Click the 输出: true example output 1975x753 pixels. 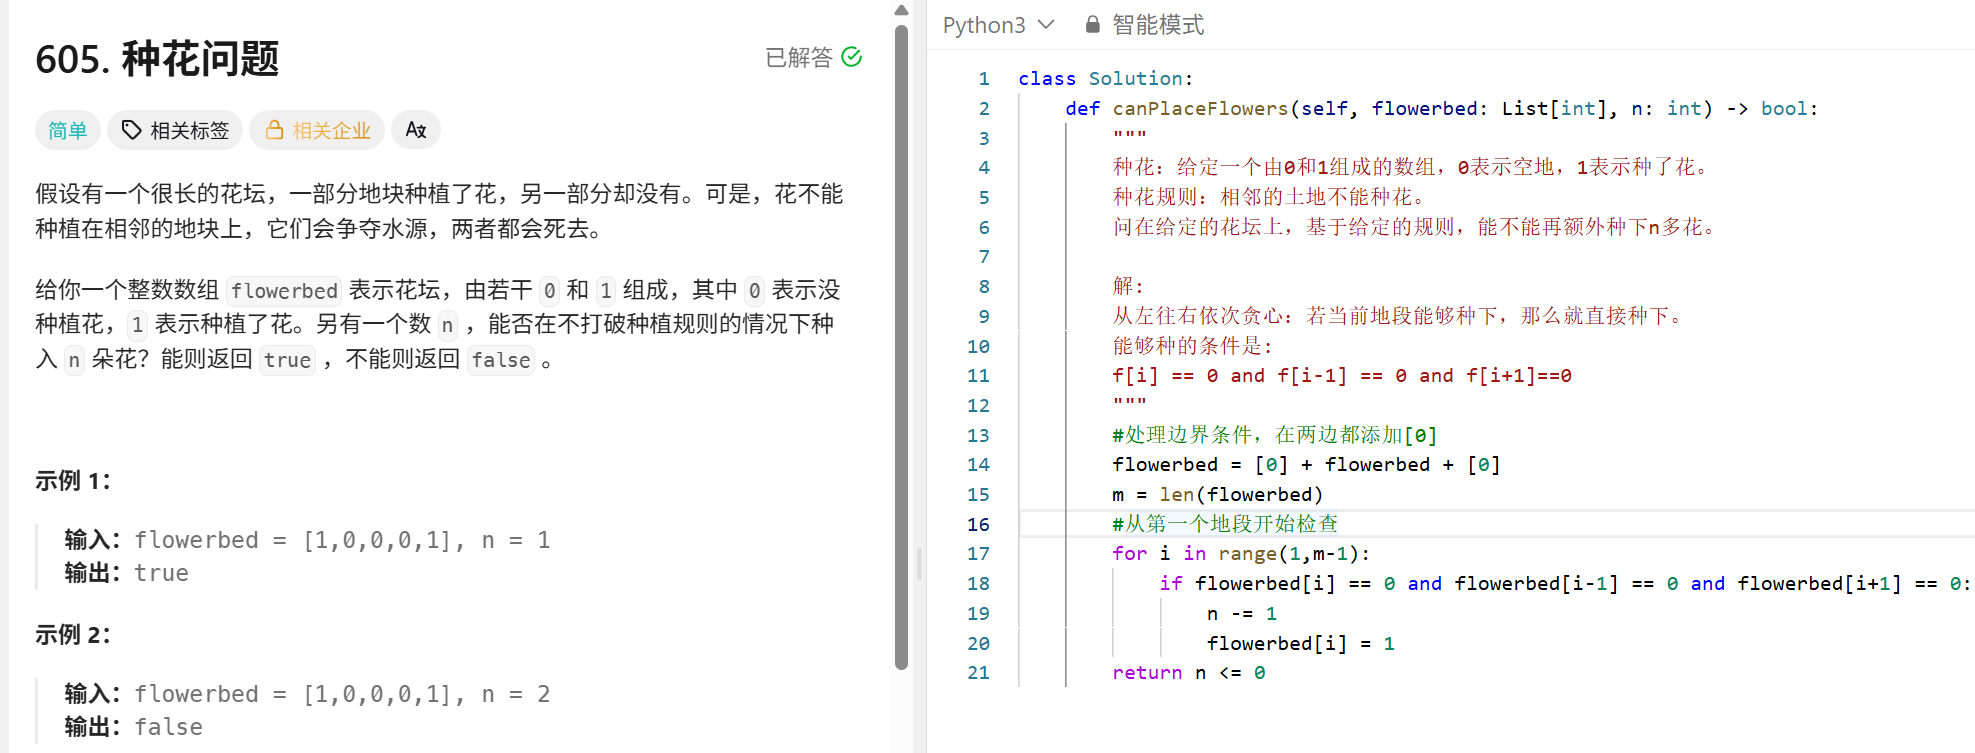[127, 573]
